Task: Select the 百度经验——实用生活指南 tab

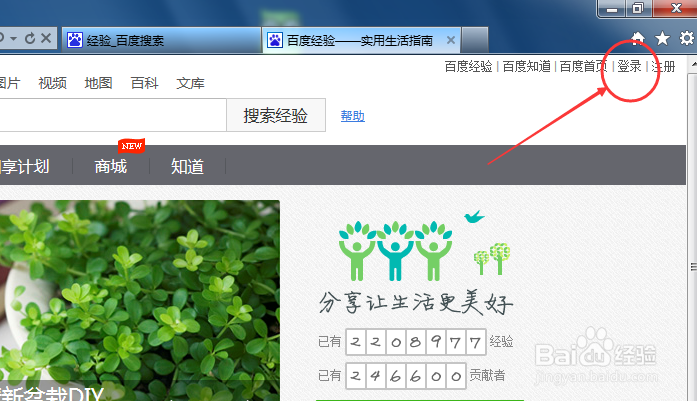Action: tap(361, 40)
